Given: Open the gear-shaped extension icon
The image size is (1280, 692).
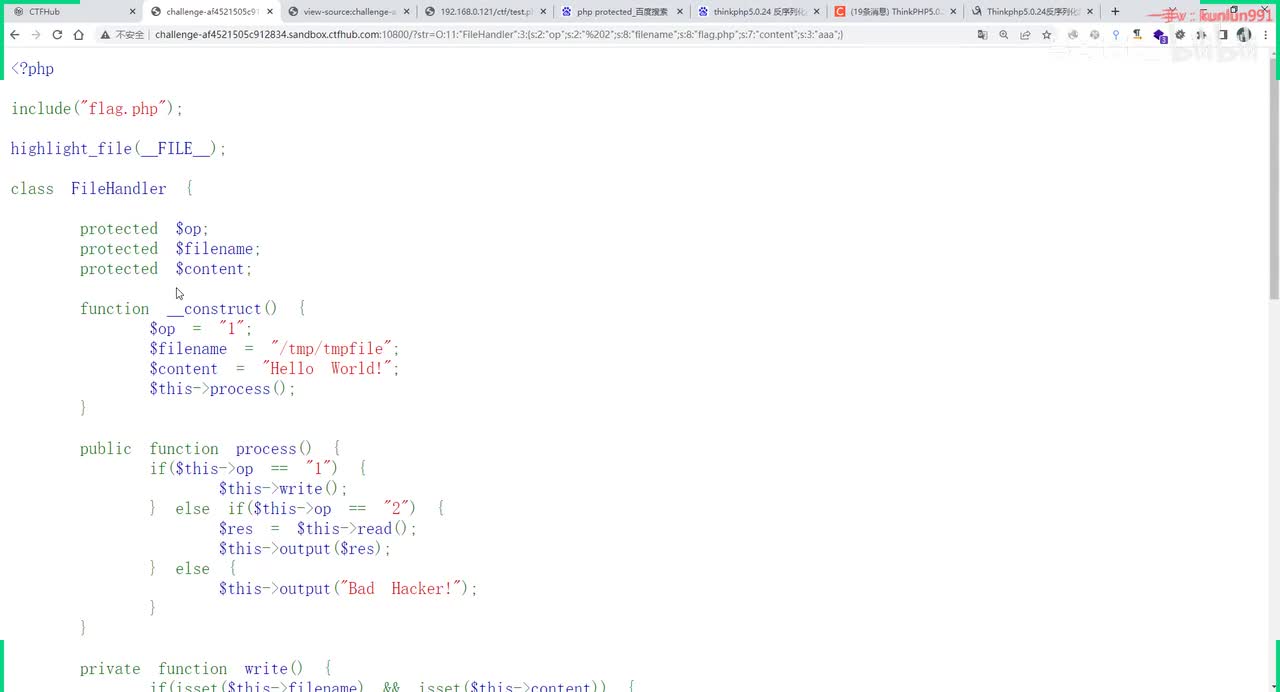Looking at the screenshot, I should pos(1180,34).
